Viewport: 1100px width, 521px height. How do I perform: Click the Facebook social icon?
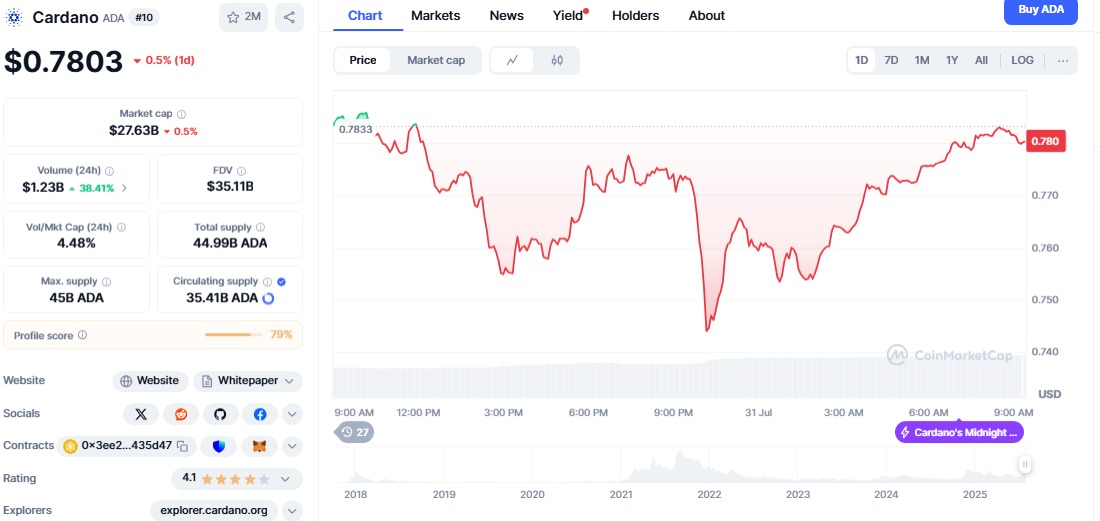[259, 413]
